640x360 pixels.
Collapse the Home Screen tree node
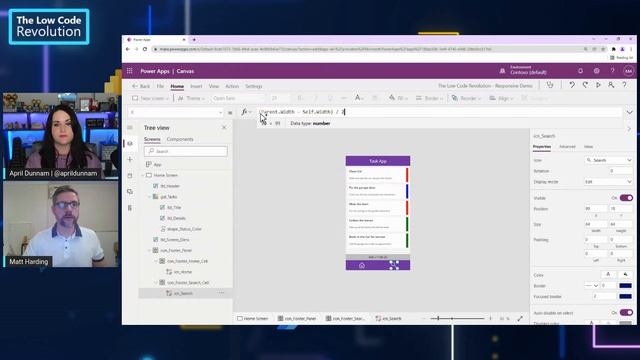coord(143,175)
